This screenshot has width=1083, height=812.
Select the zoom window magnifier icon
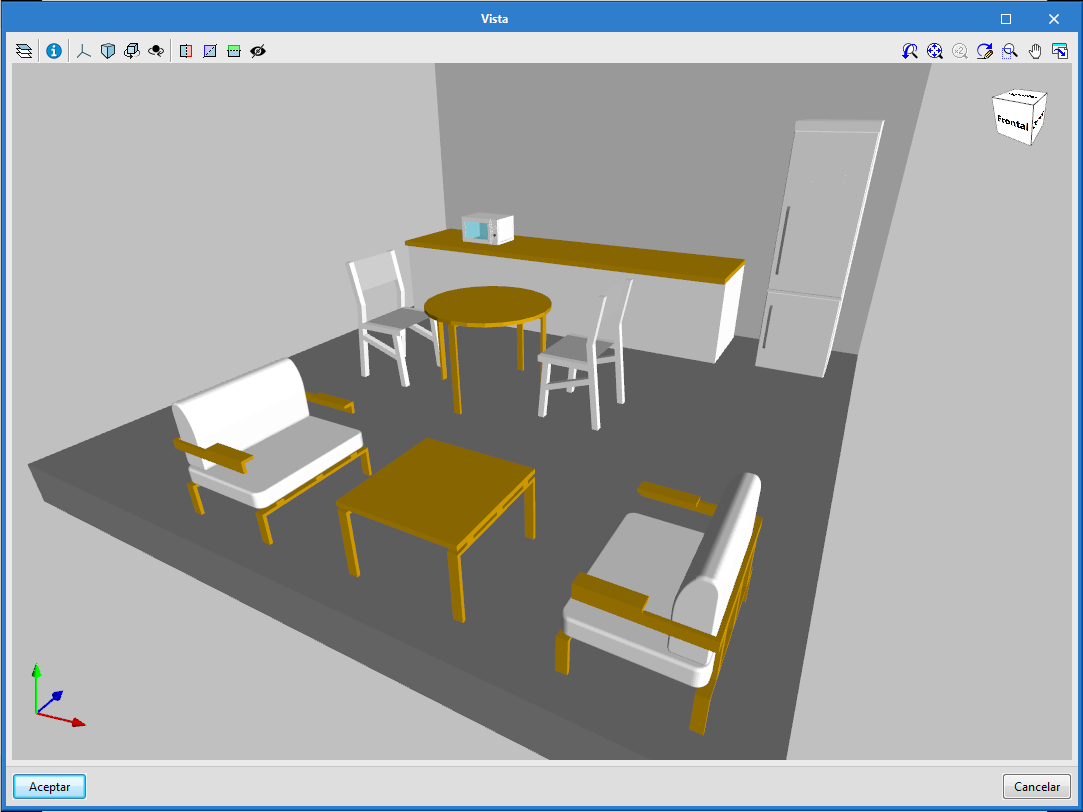coord(1010,51)
